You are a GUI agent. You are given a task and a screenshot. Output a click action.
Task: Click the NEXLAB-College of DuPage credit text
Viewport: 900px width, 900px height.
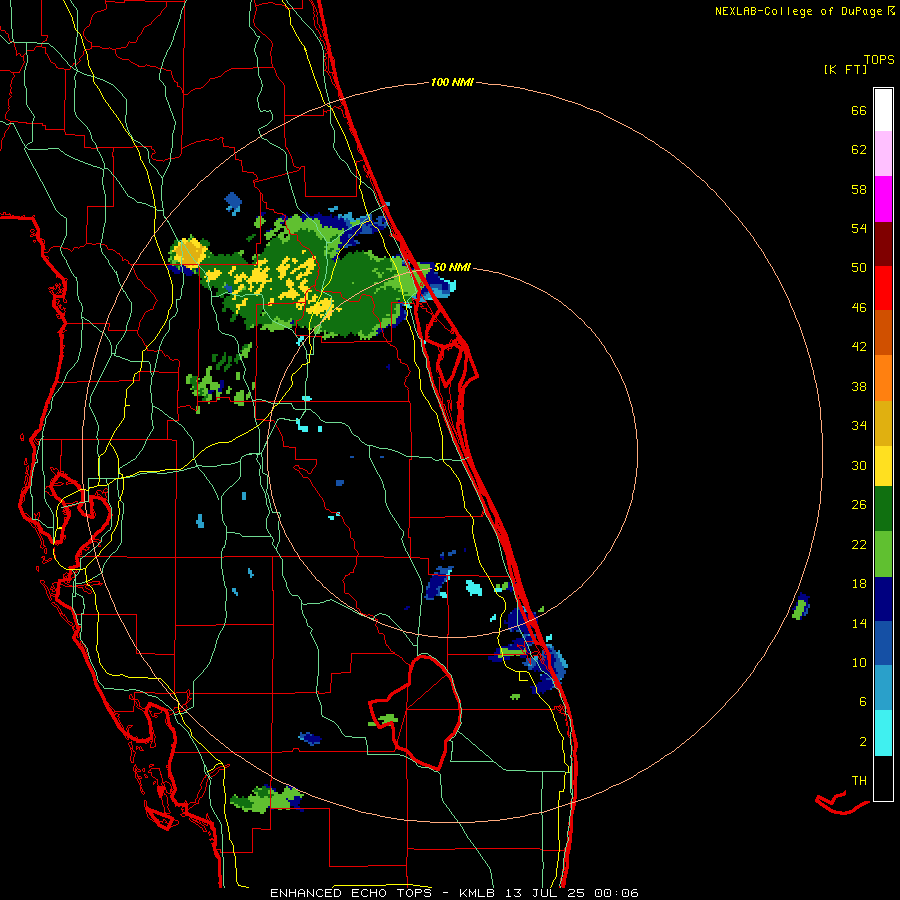(798, 11)
